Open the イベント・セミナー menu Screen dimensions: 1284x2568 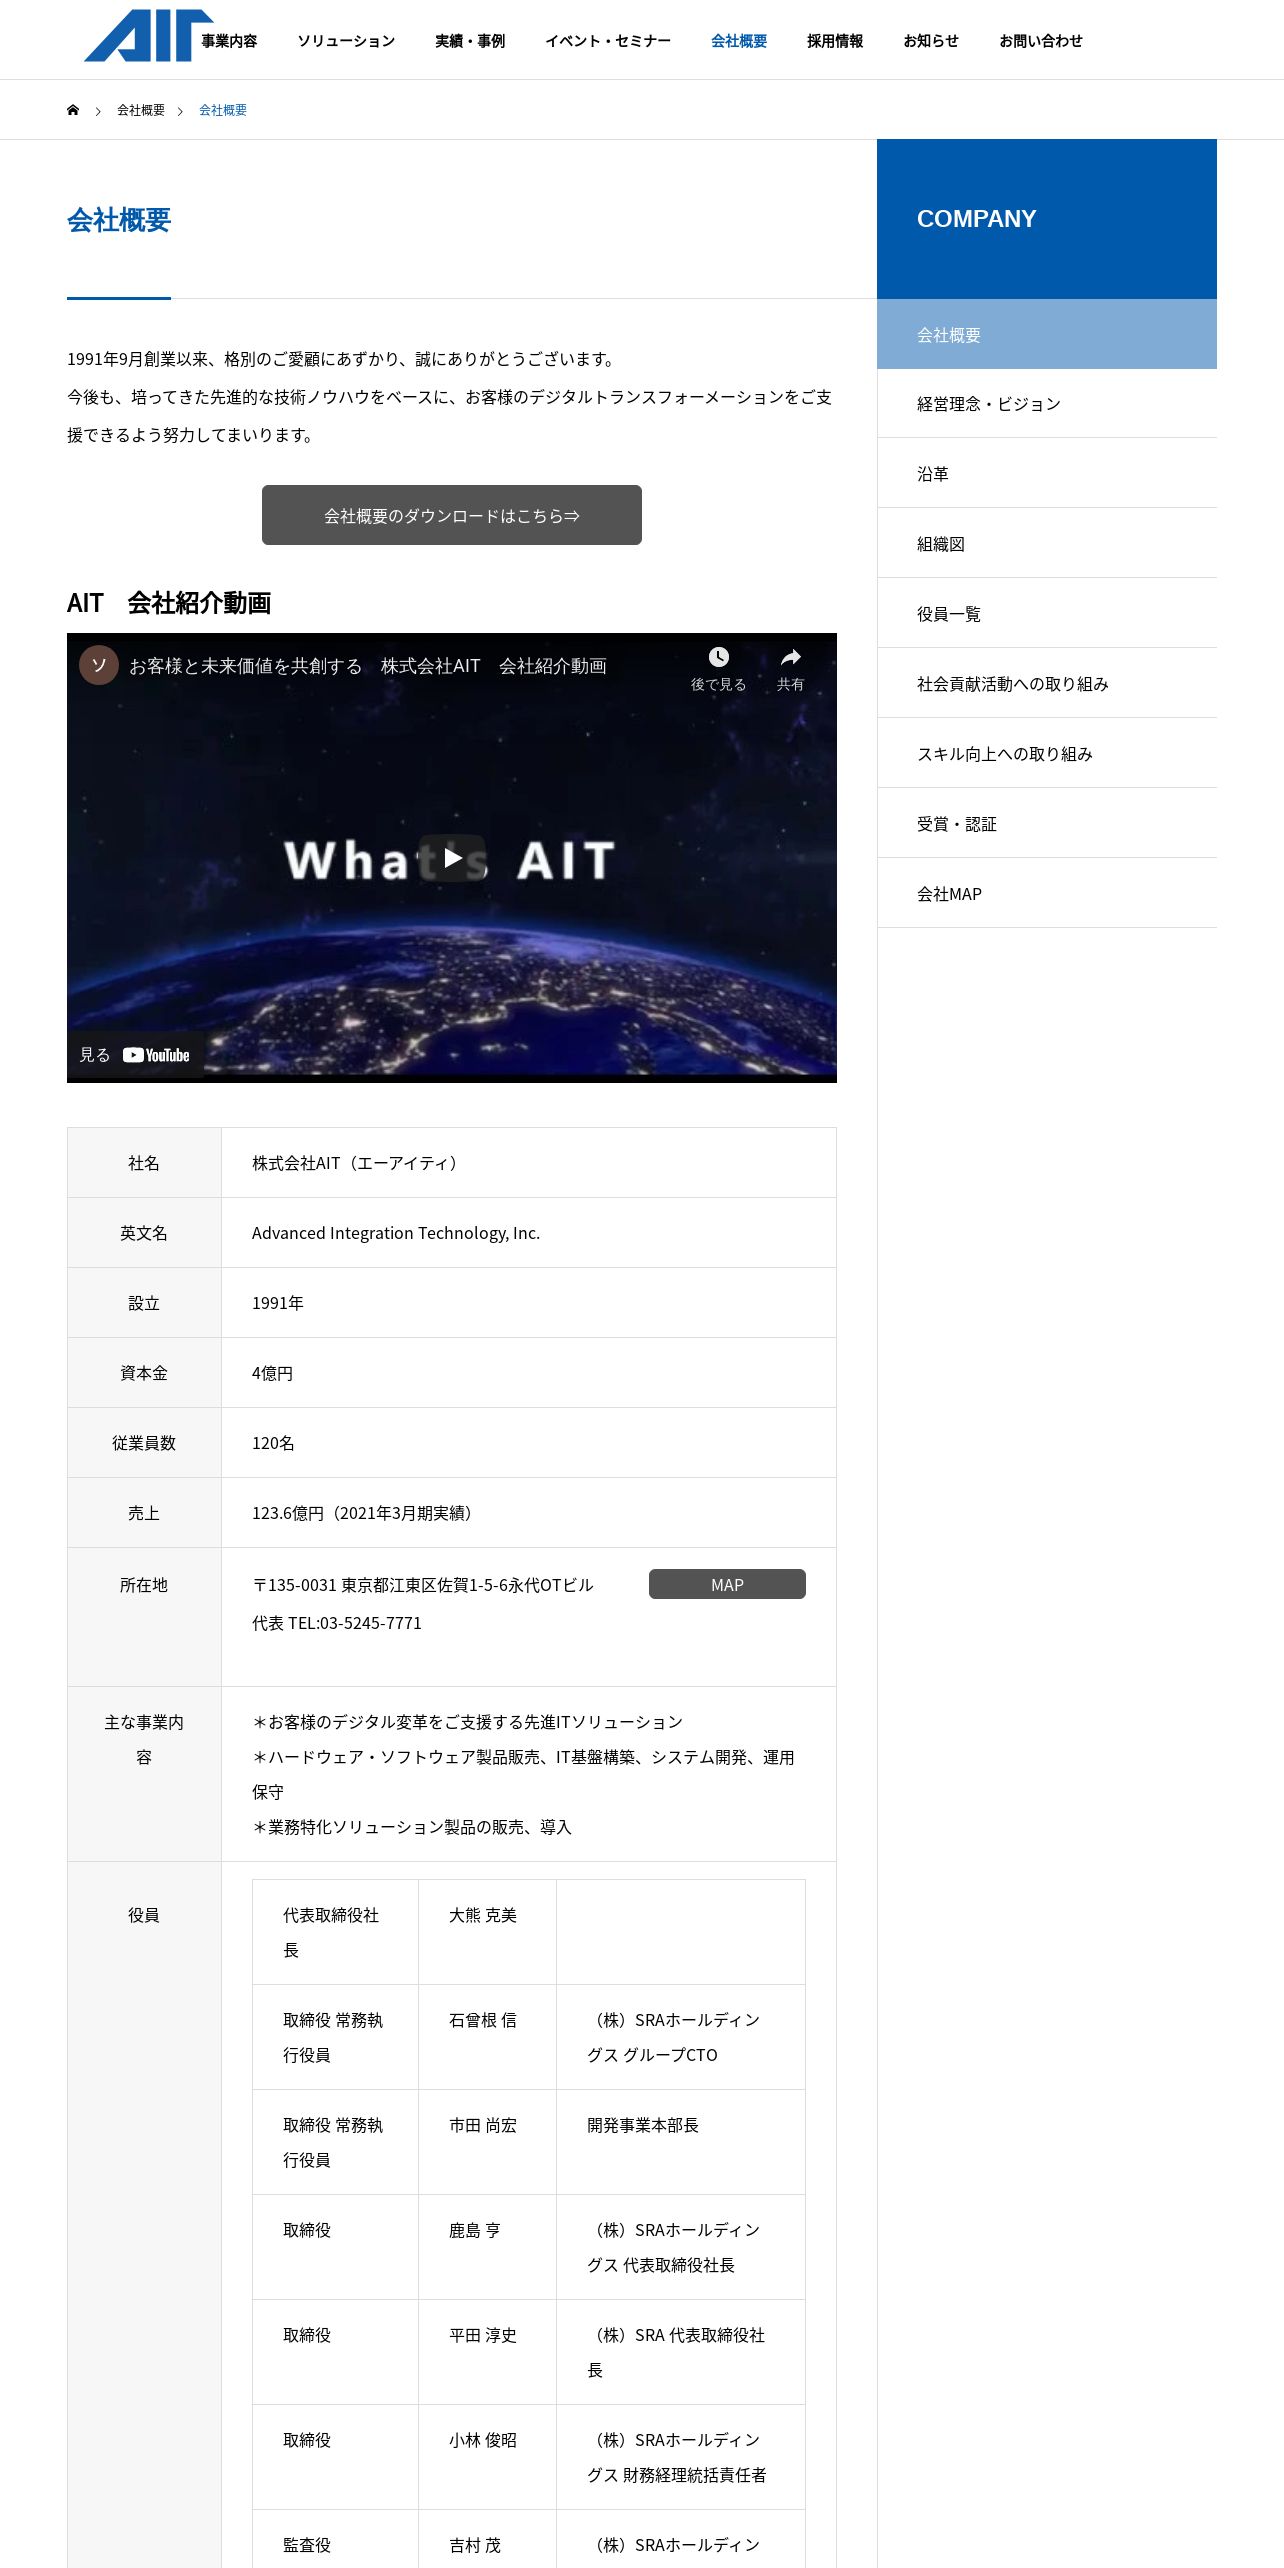point(608,41)
